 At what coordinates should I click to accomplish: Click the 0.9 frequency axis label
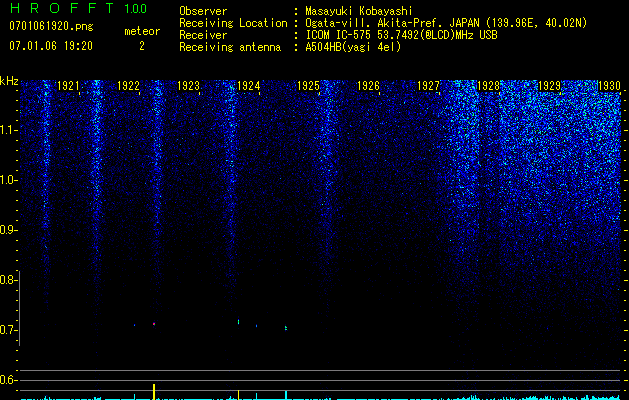(8, 230)
